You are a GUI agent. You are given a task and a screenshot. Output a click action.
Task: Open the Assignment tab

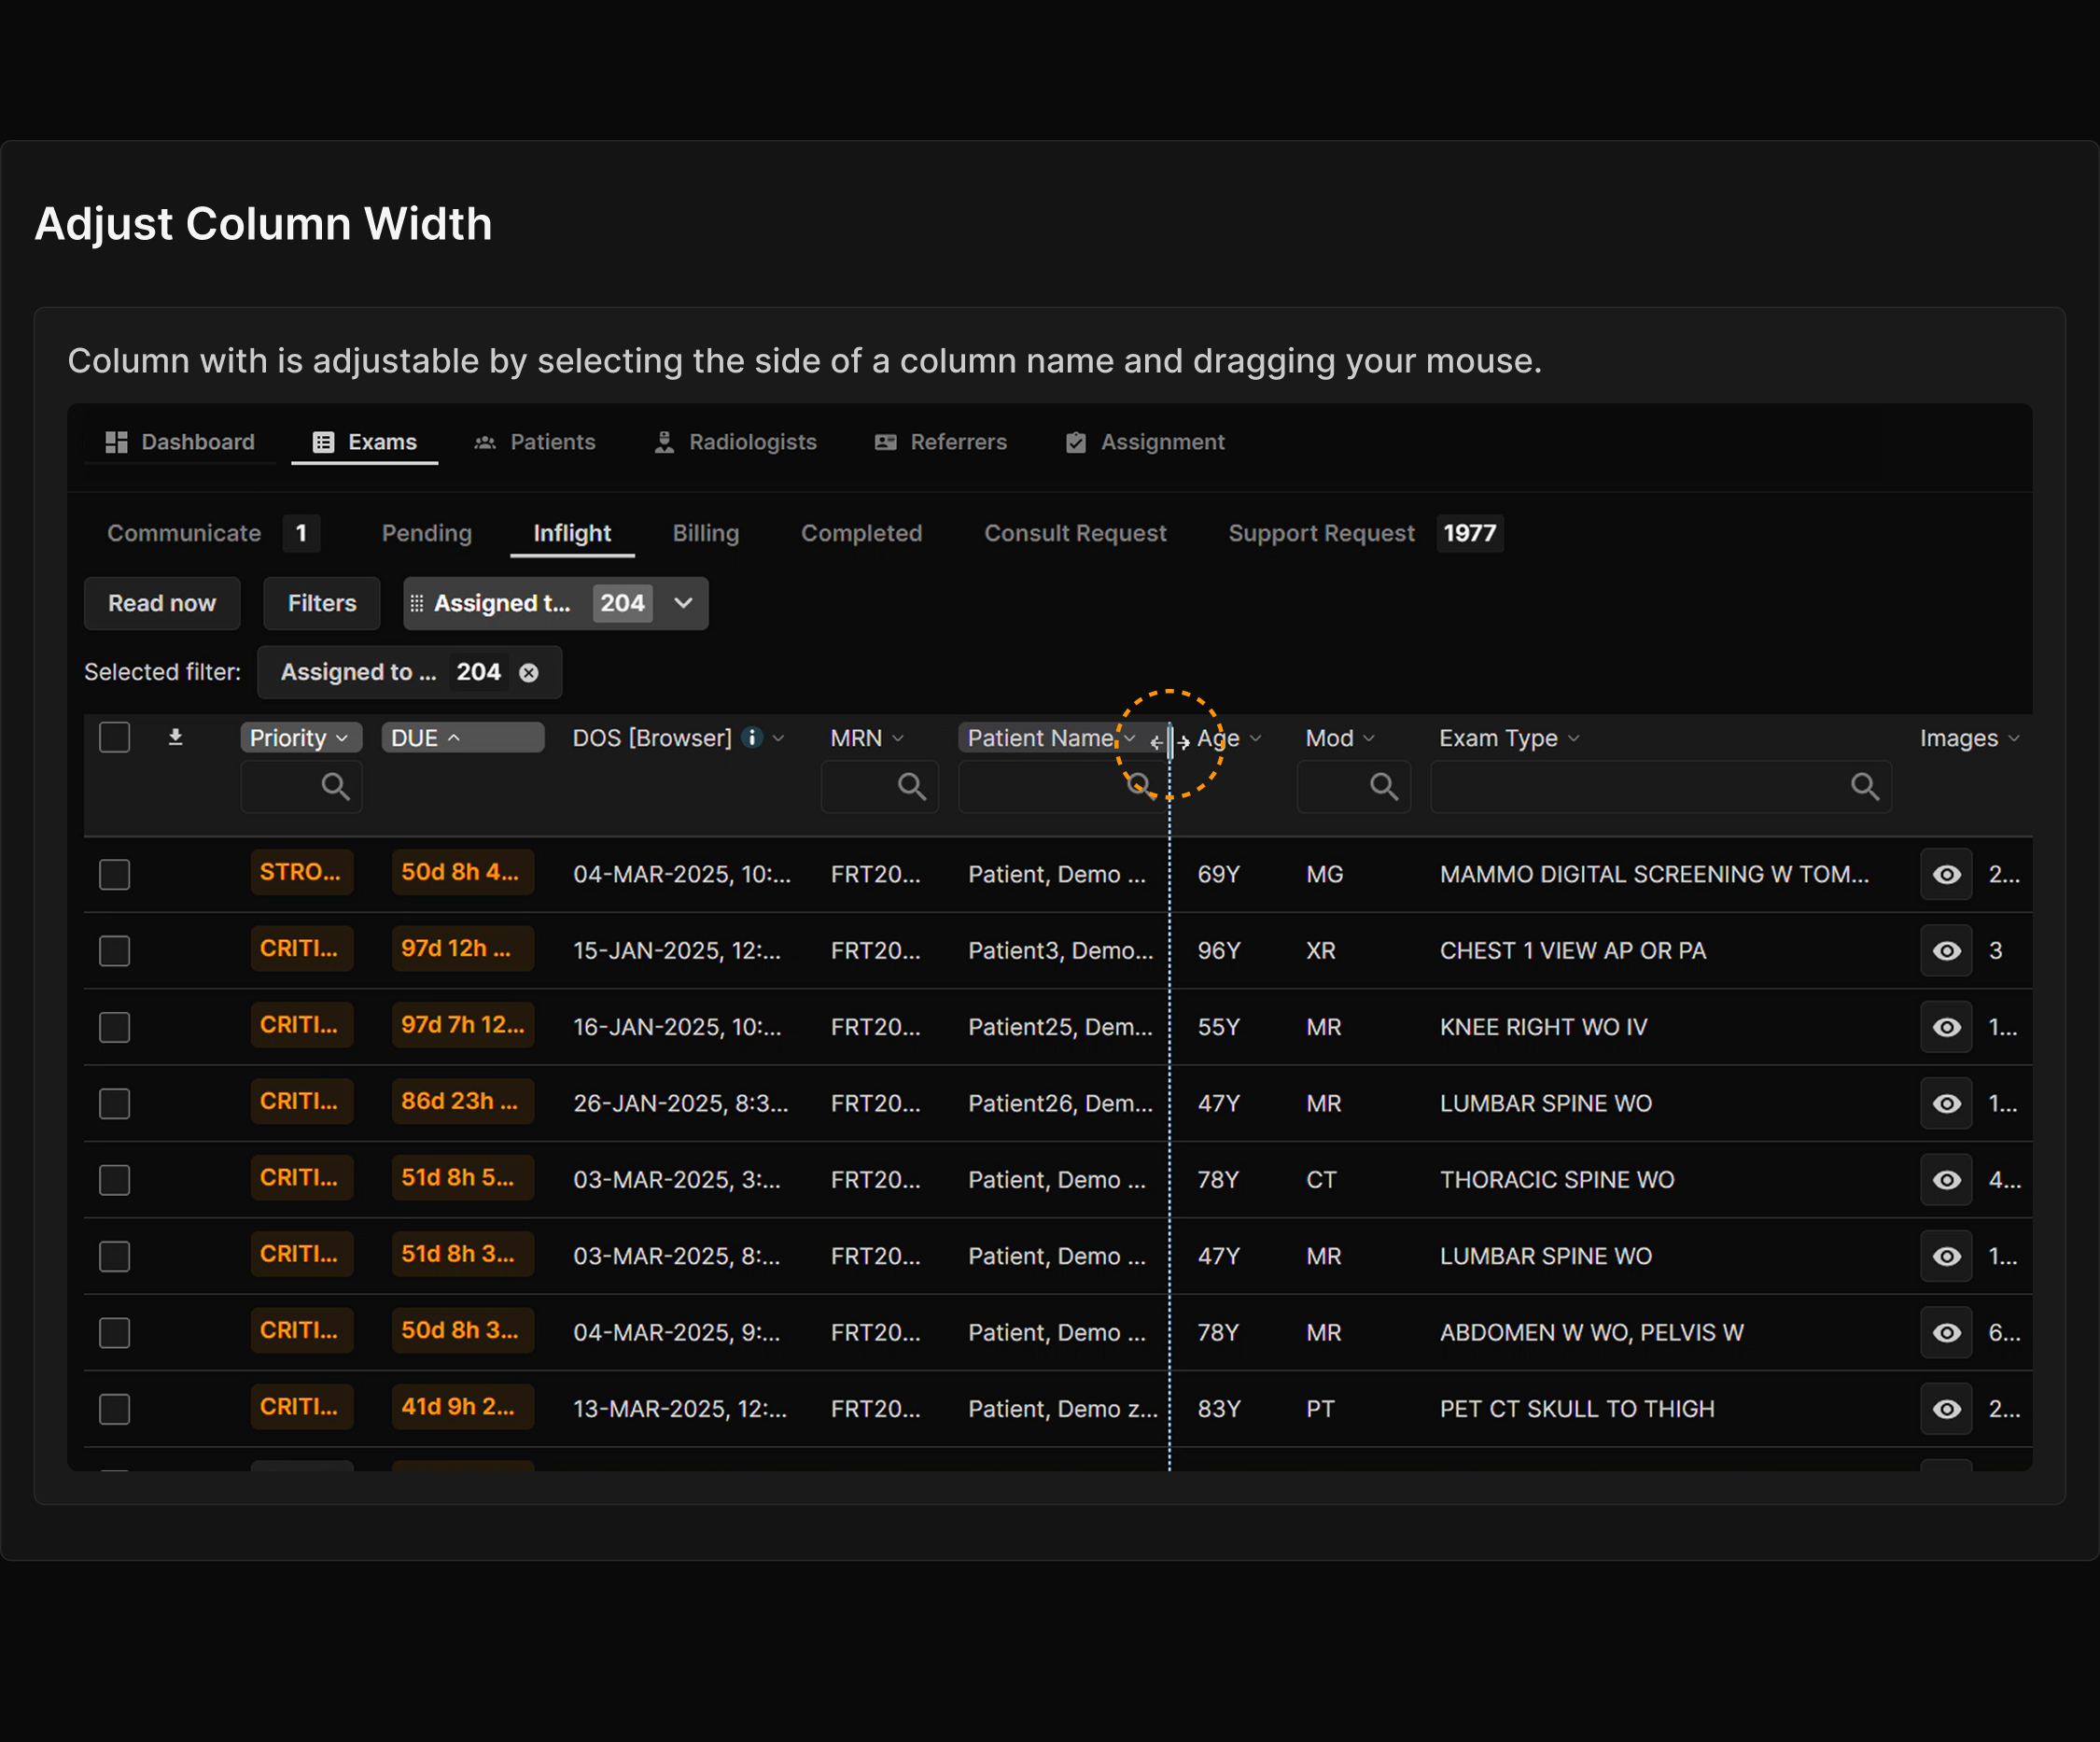(1146, 442)
